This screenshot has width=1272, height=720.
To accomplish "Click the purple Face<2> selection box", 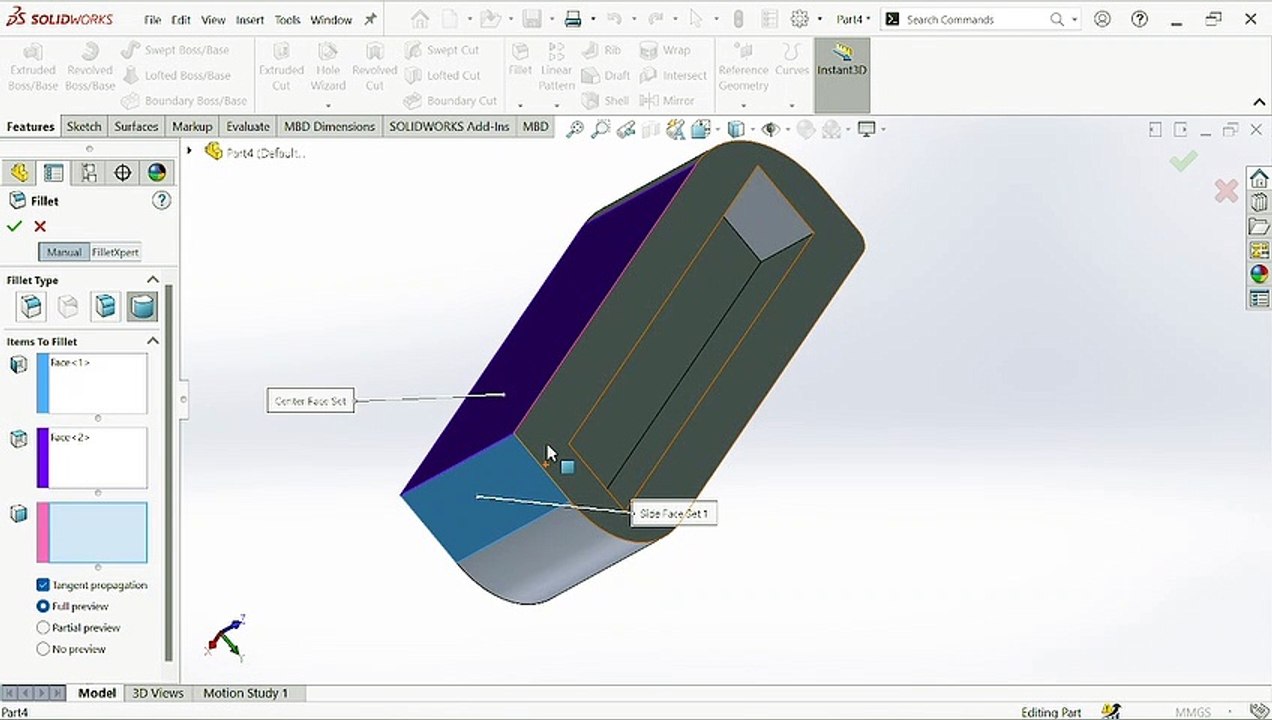I will click(x=92, y=458).
